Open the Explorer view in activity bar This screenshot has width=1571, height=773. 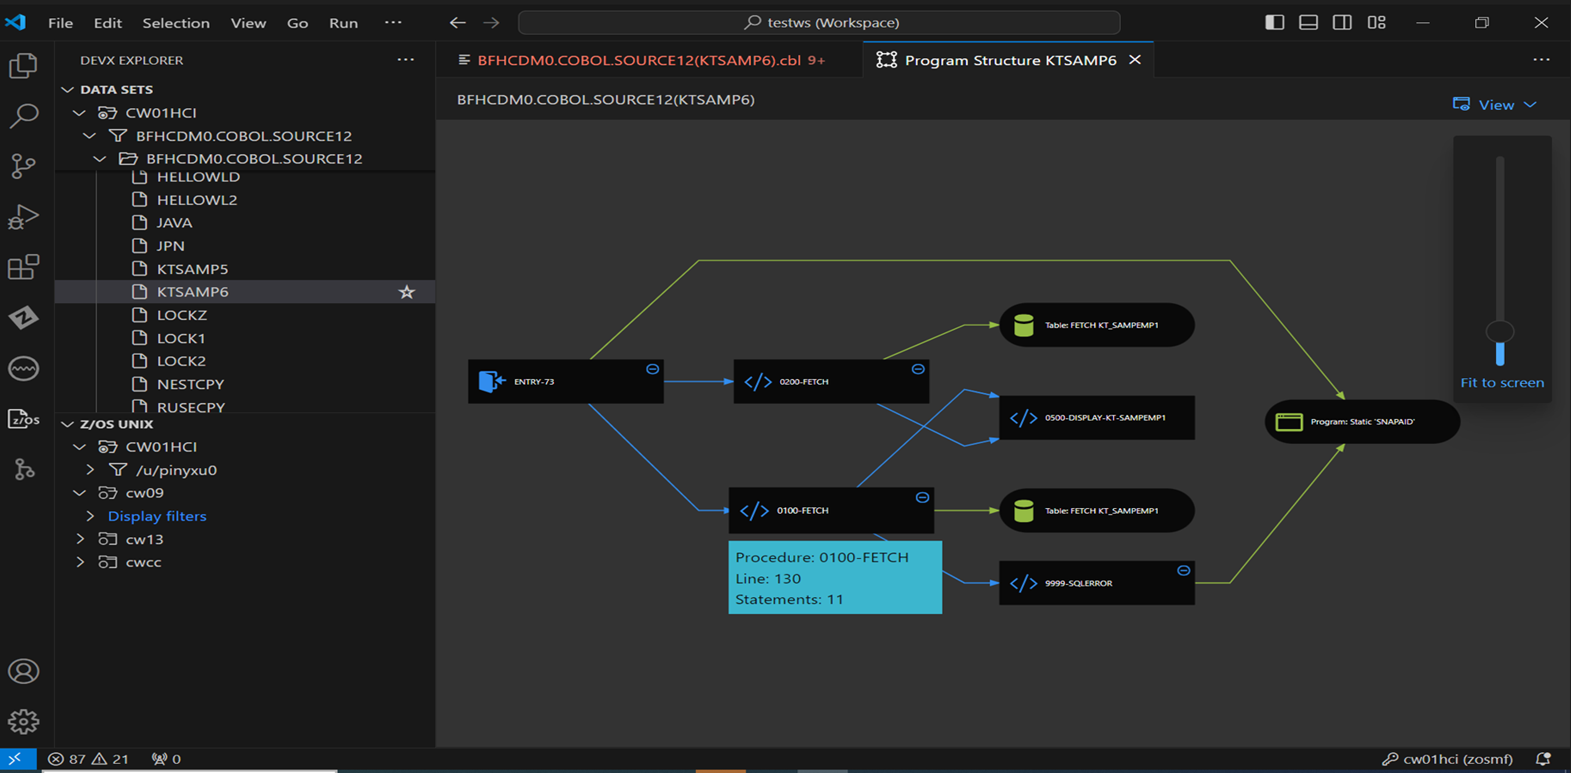(23, 66)
